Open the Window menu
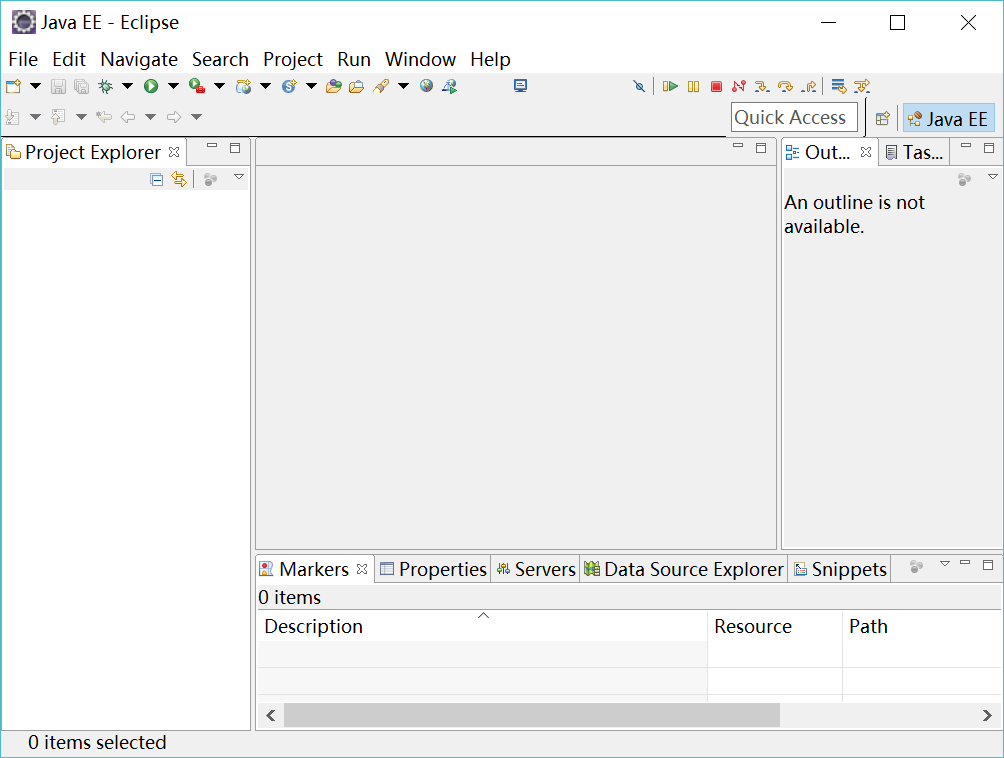 click(420, 60)
